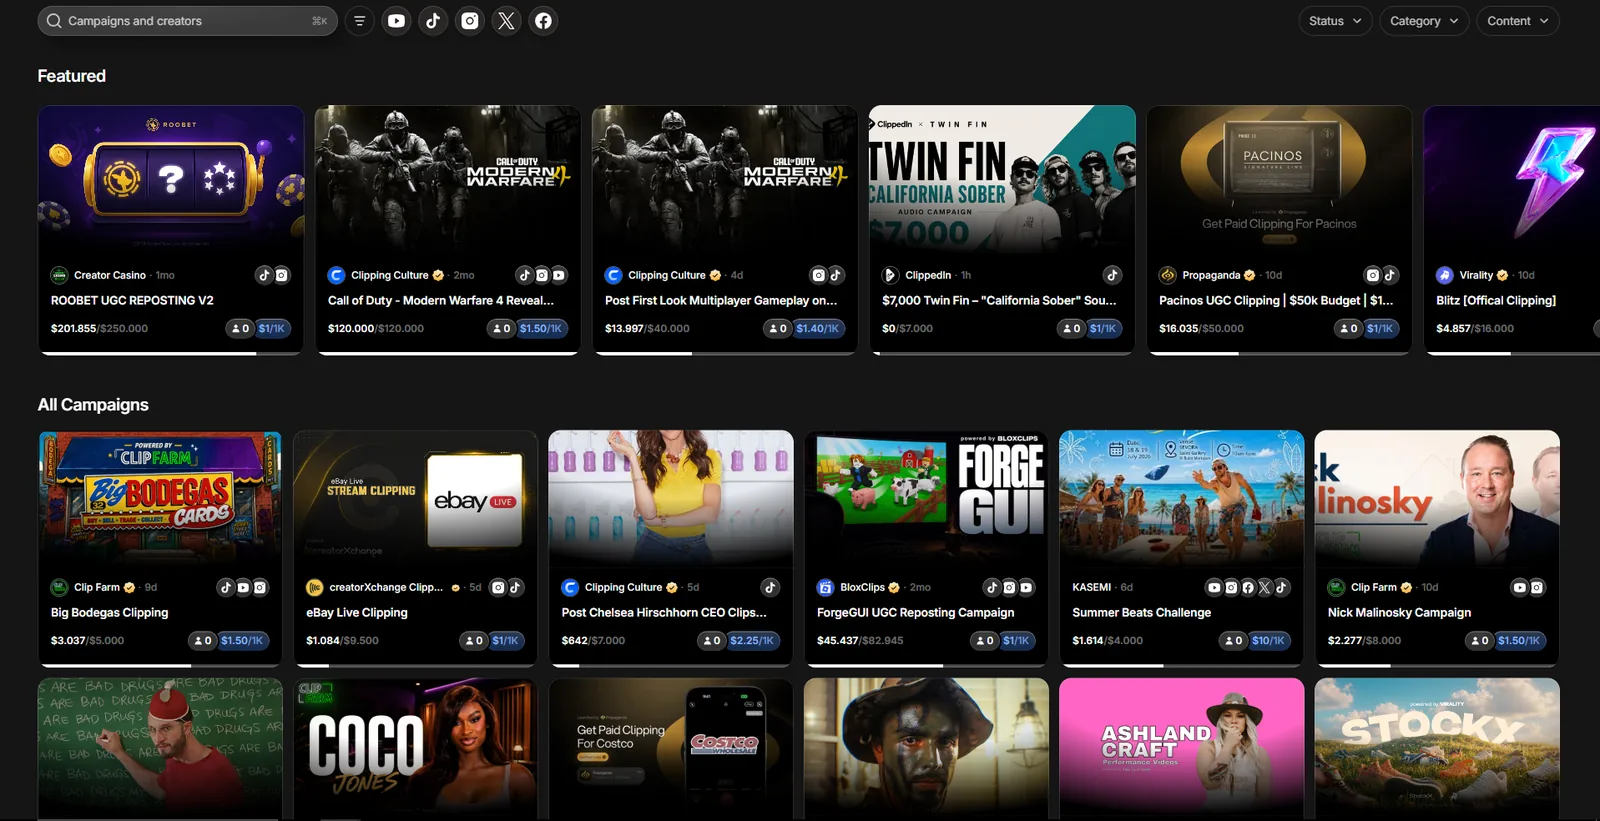Image resolution: width=1600 pixels, height=821 pixels.
Task: Open the Status dropdown
Action: click(1335, 21)
